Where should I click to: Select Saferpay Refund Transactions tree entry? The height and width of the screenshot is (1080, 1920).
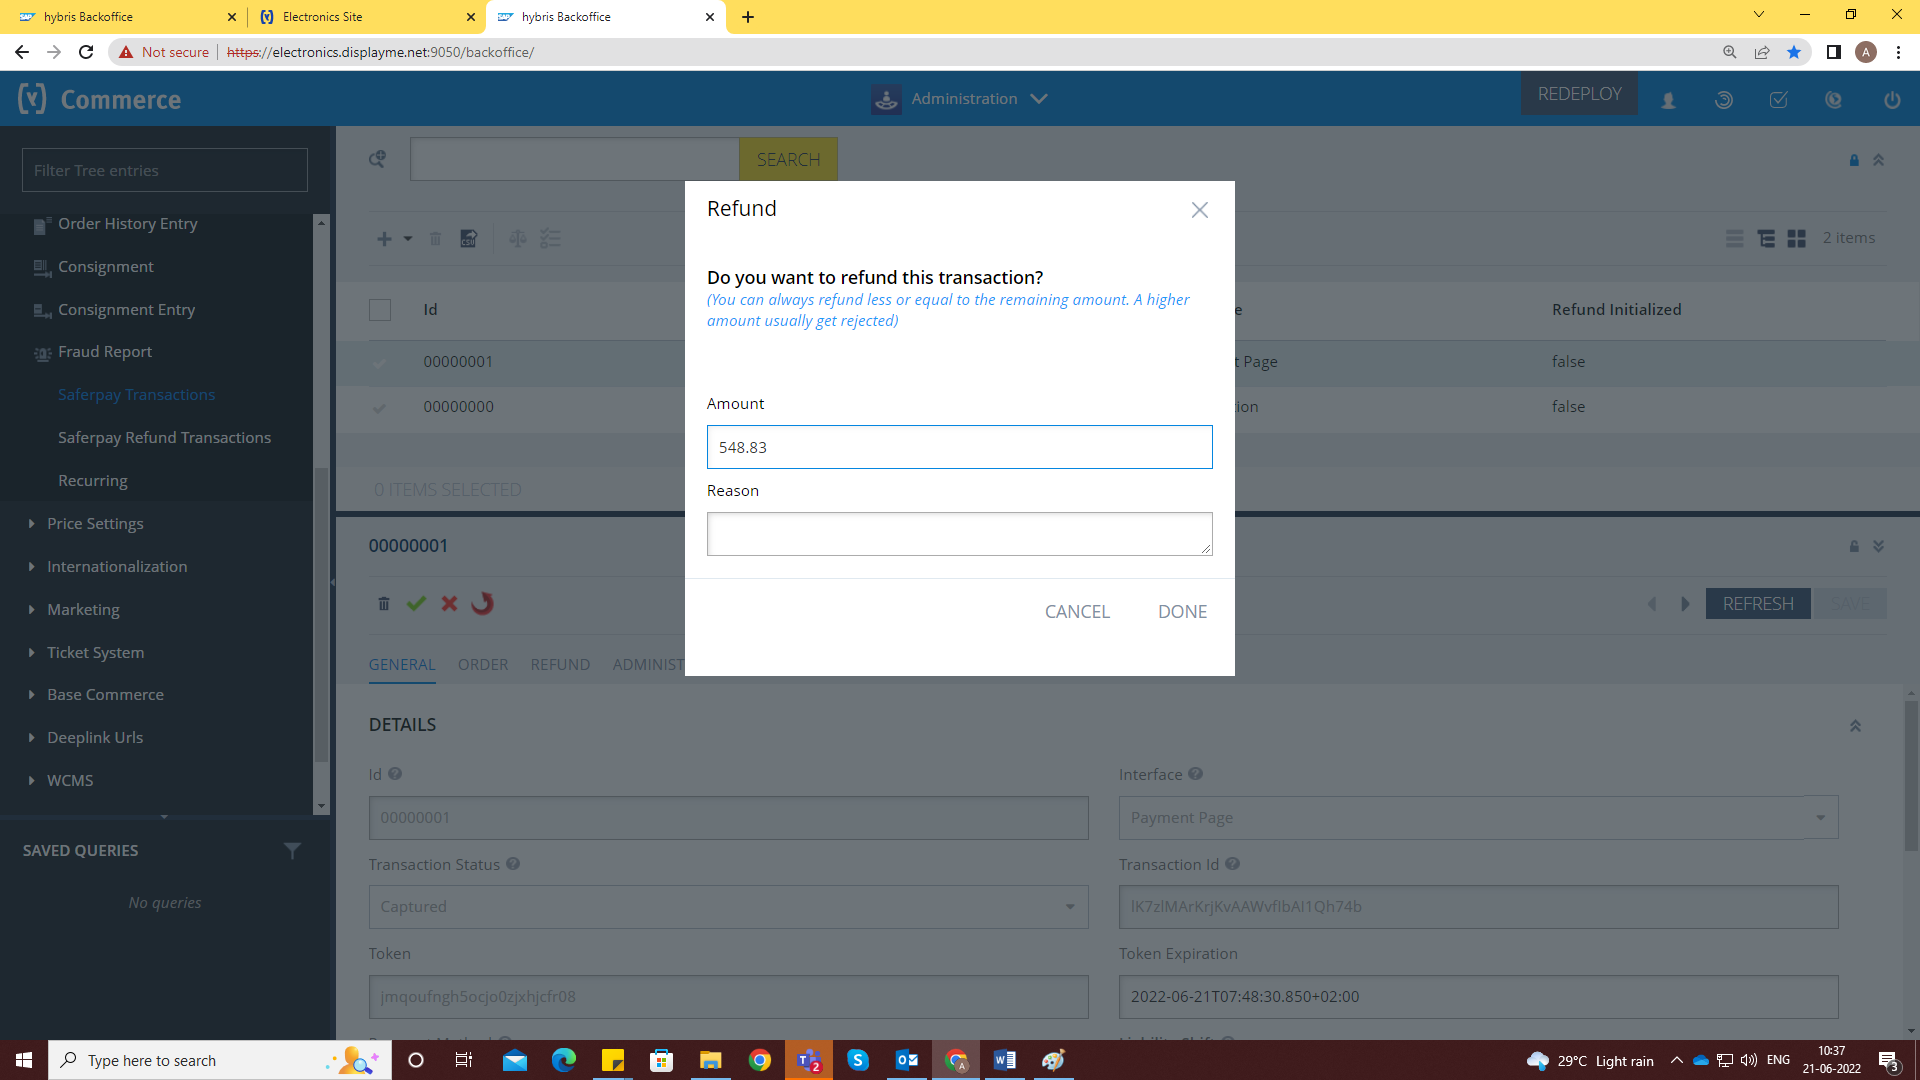pos(164,438)
